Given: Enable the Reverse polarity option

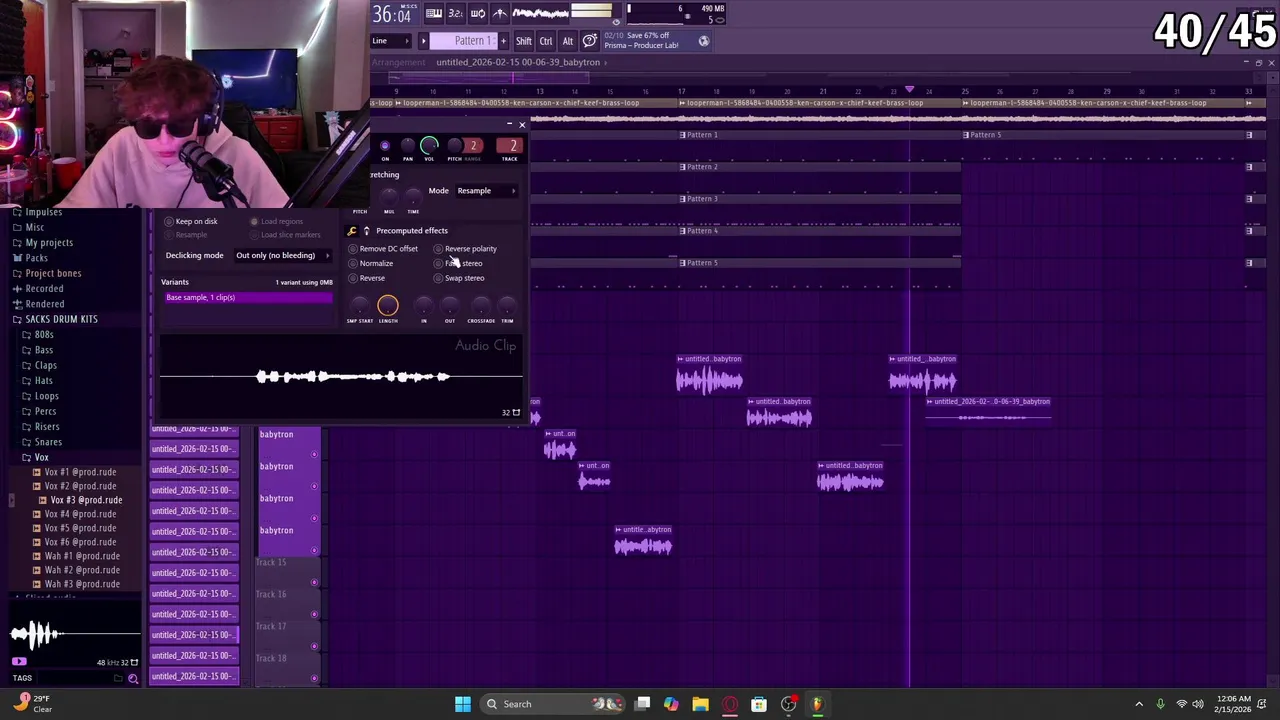Looking at the screenshot, I should point(466,249).
